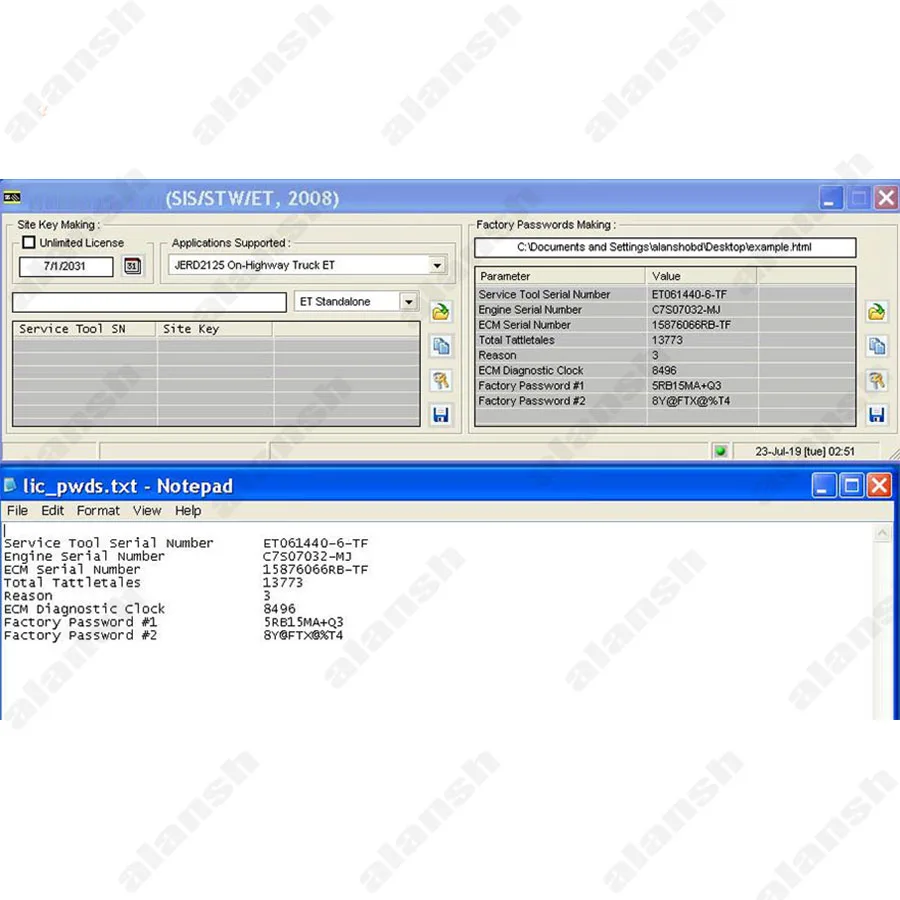Click ET061440-6-TF text in Notepad
This screenshot has width=900, height=900.
point(316,543)
